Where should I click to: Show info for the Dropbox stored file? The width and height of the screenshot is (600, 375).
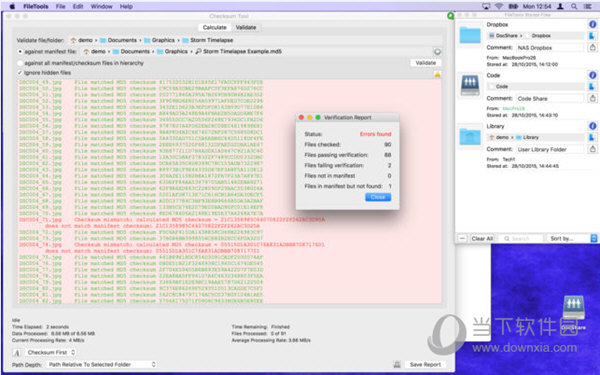tap(592, 24)
